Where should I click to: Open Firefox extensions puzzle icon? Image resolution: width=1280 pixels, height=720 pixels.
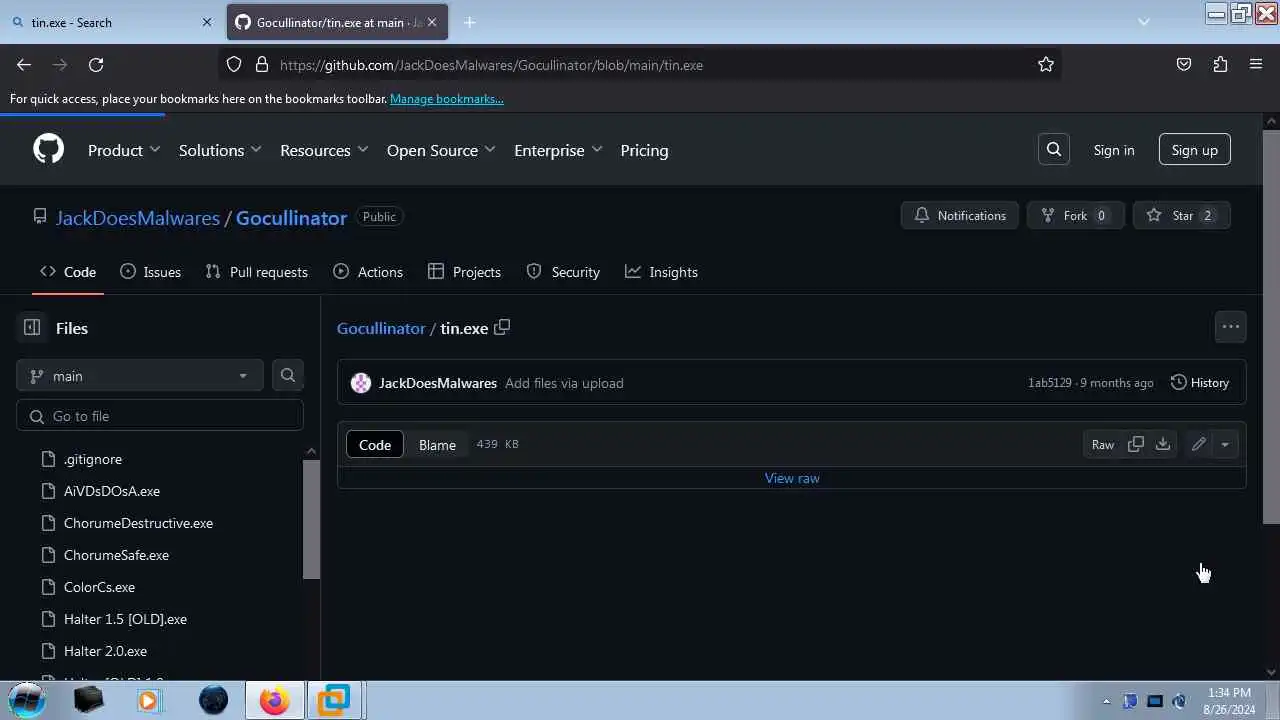[x=1220, y=65]
